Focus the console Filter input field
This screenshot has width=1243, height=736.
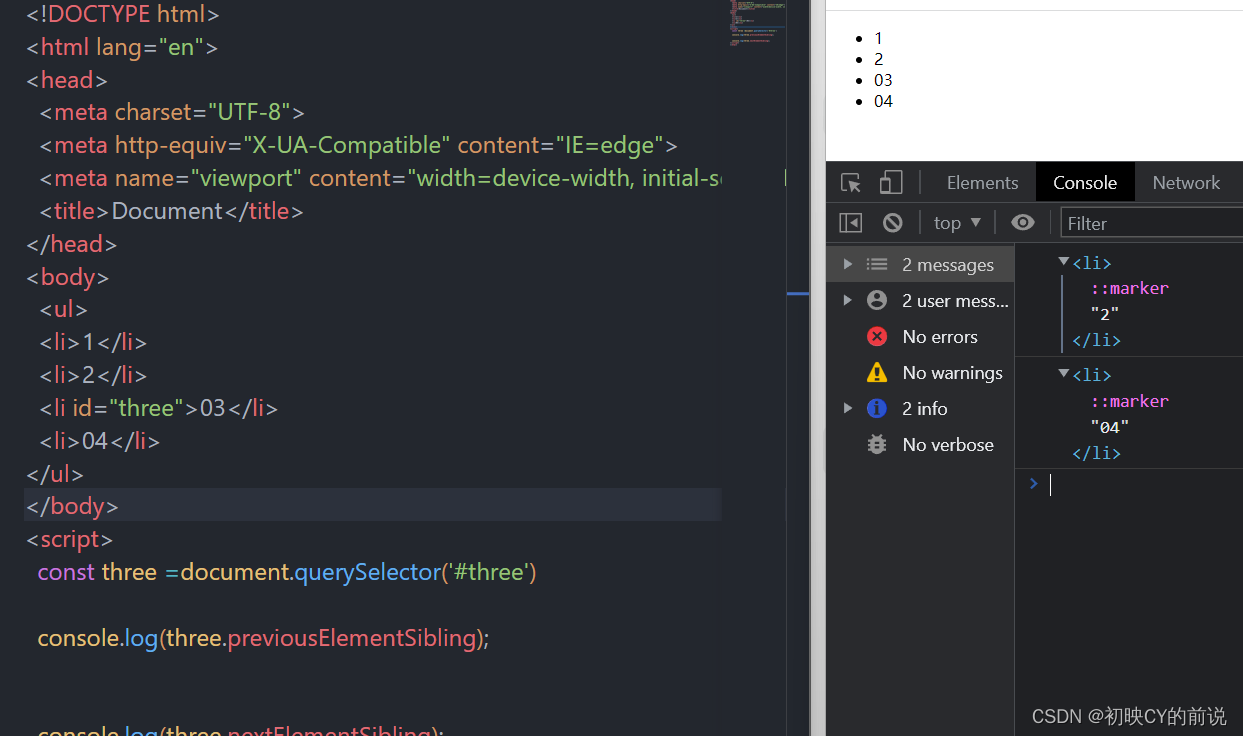(1152, 223)
